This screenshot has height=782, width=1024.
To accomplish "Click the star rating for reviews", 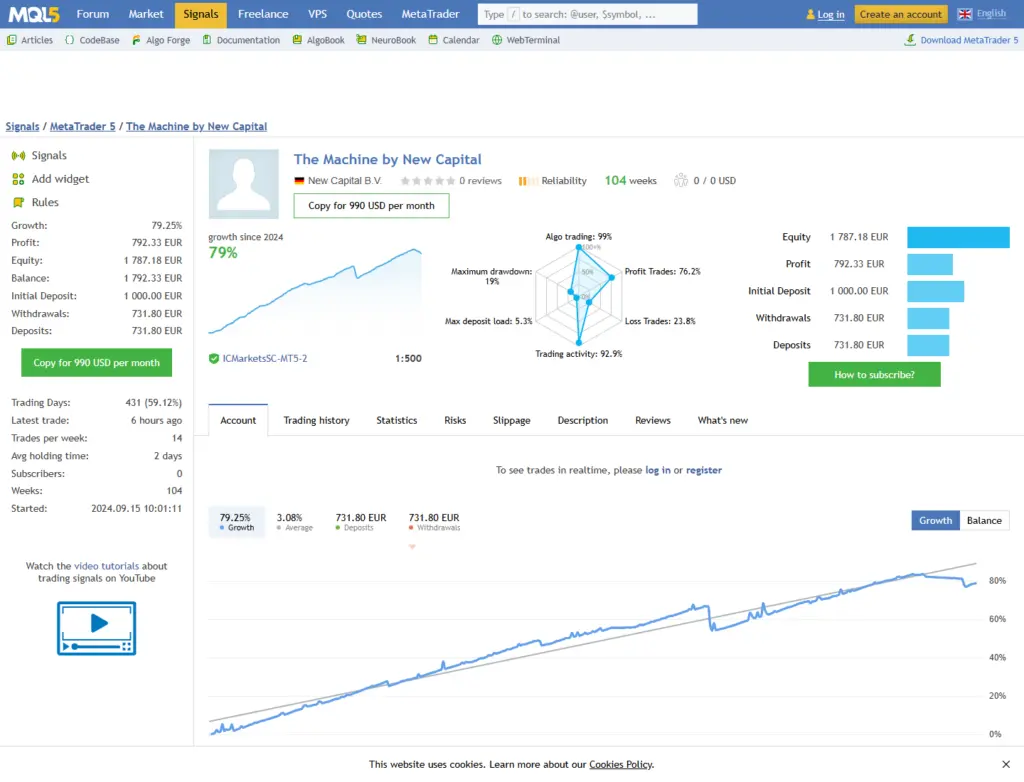I will 428,181.
